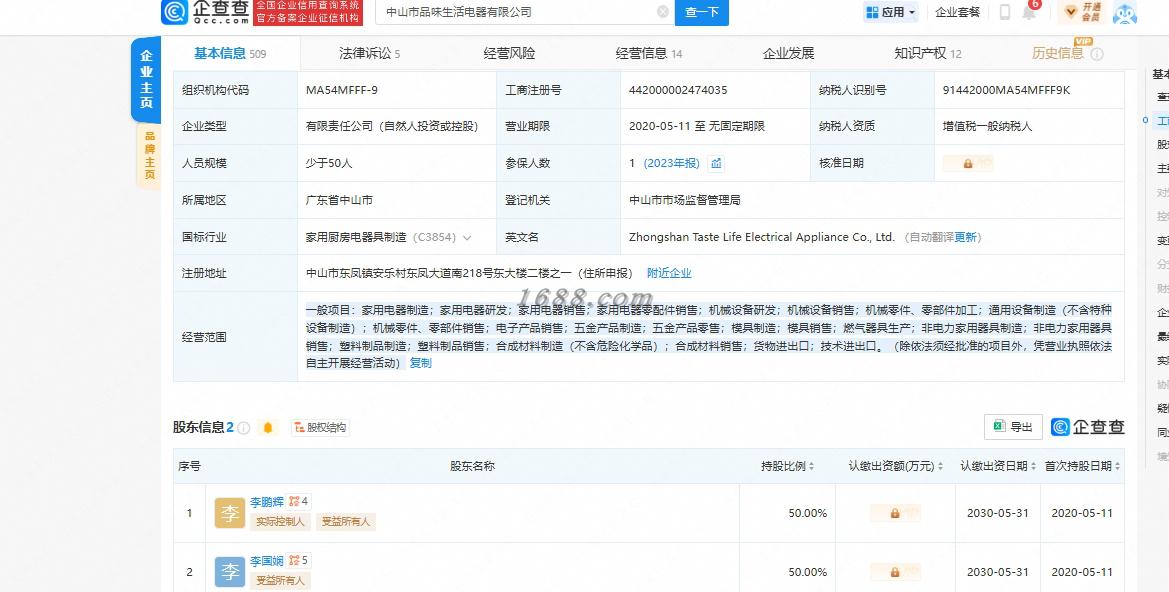Click the orange bell monitor icon
1169x592 pixels.
268,427
